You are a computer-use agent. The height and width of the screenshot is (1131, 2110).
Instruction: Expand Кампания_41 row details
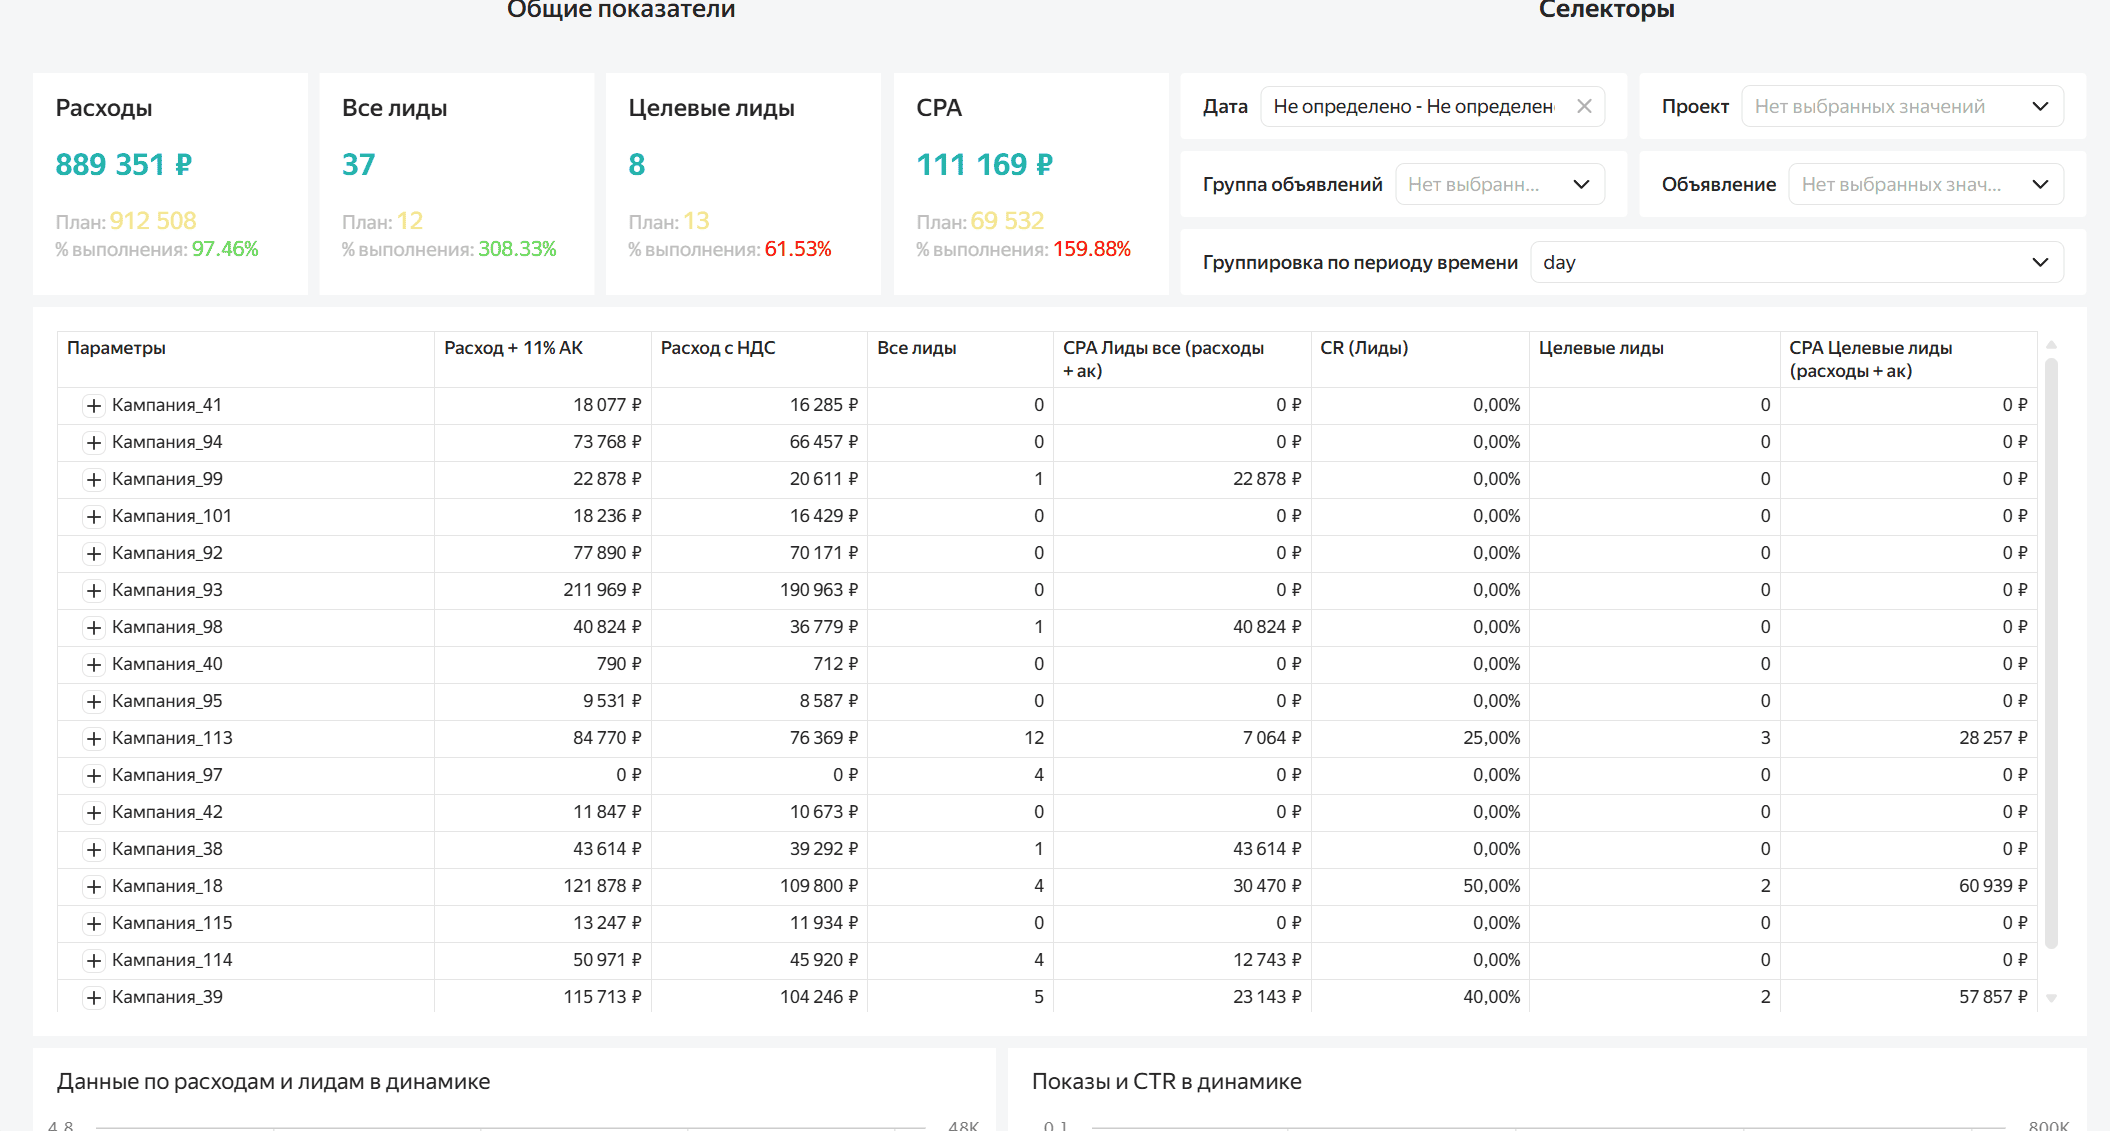coord(95,405)
